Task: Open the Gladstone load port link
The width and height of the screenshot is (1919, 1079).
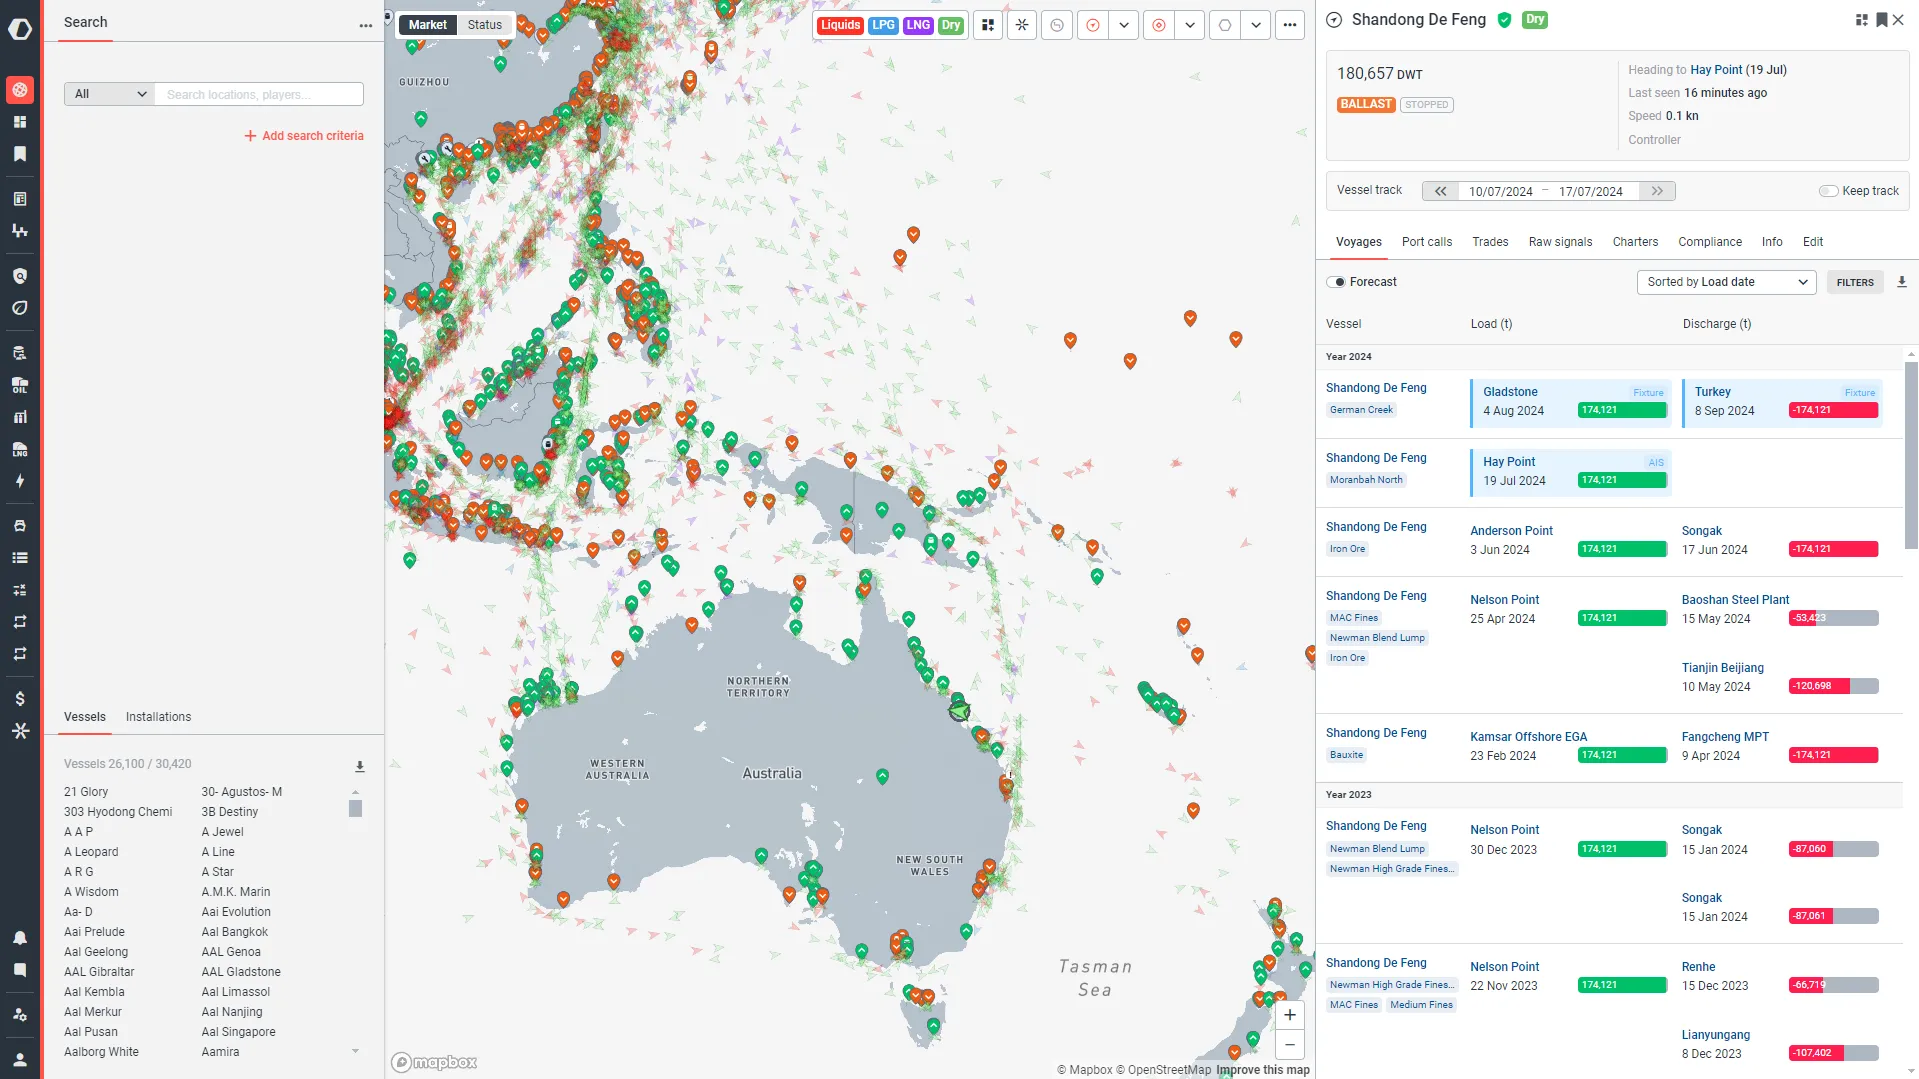Action: [x=1510, y=392]
